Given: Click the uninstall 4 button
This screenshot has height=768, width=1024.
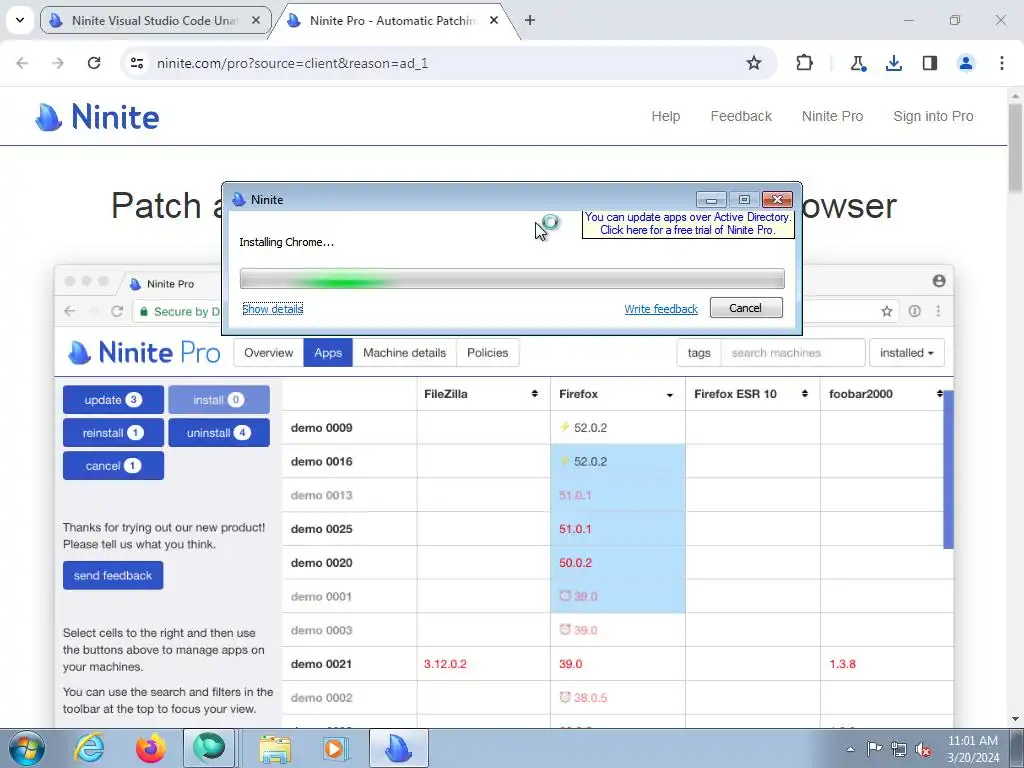Looking at the screenshot, I should [219, 433].
